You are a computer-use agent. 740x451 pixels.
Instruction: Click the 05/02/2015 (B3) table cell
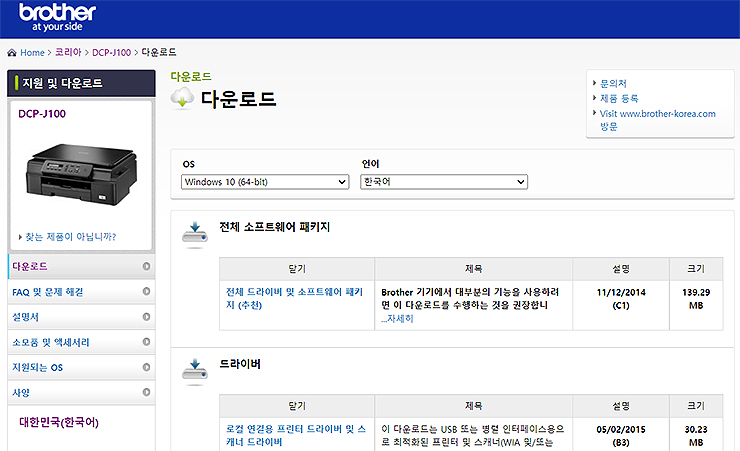[x=621, y=436]
